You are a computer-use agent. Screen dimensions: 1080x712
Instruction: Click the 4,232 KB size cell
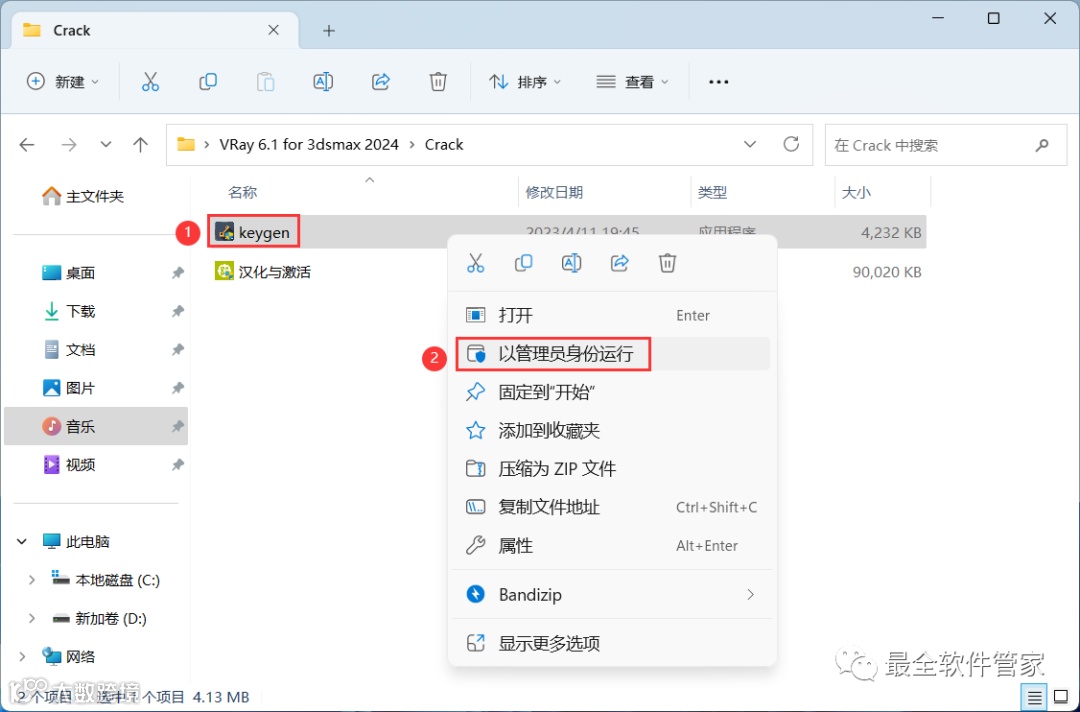coord(891,233)
